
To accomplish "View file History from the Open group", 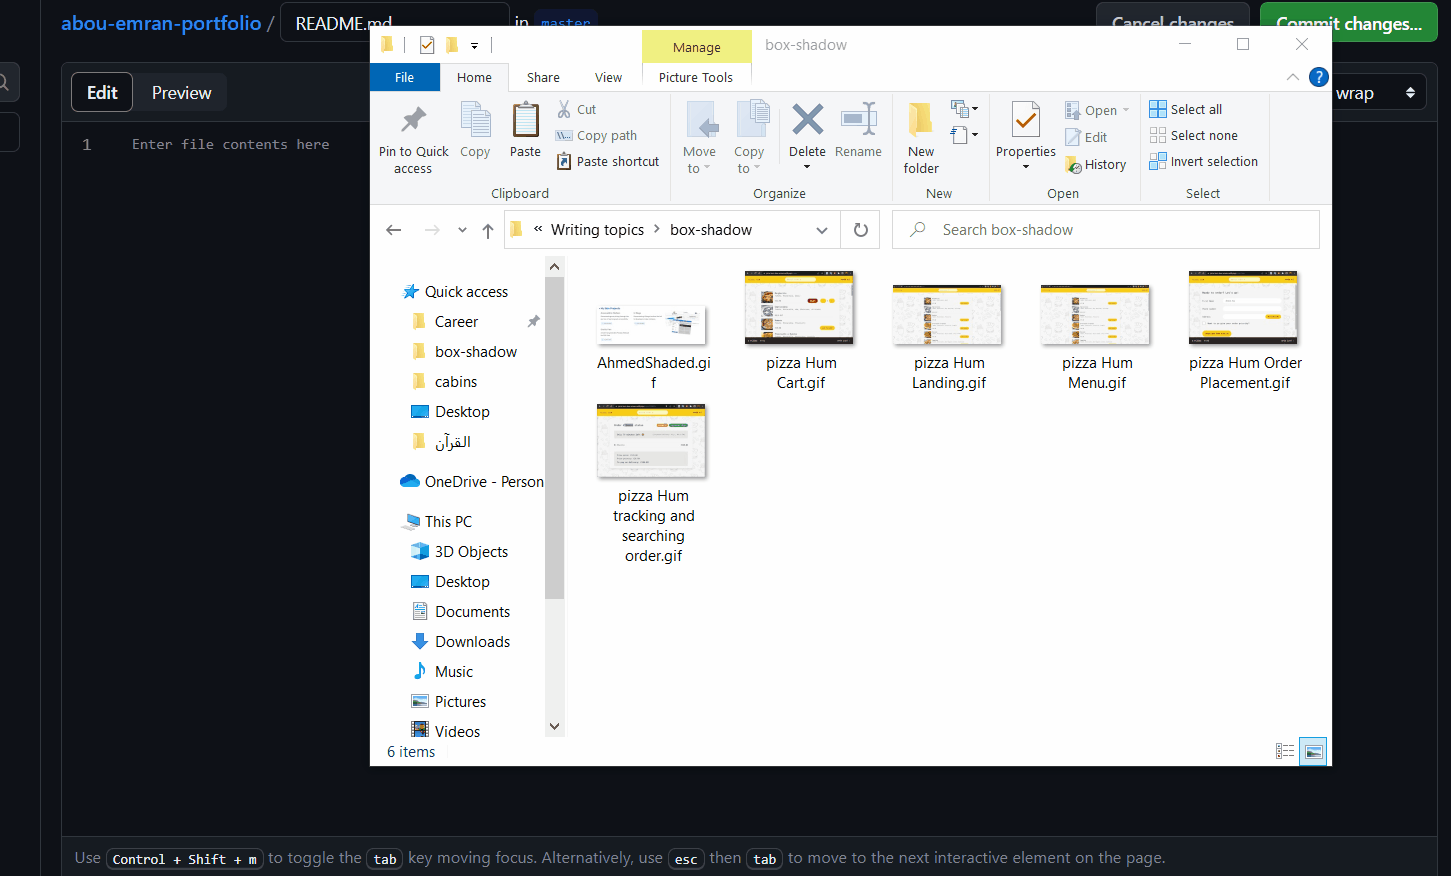I will tap(1096, 164).
